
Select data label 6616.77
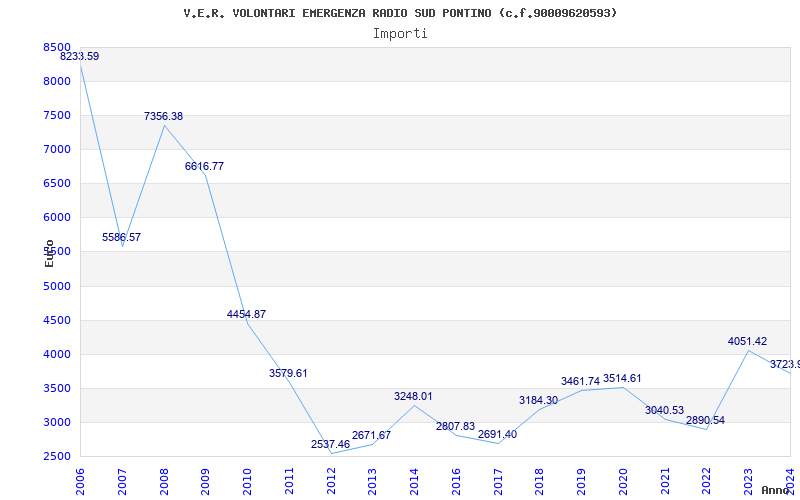(204, 166)
